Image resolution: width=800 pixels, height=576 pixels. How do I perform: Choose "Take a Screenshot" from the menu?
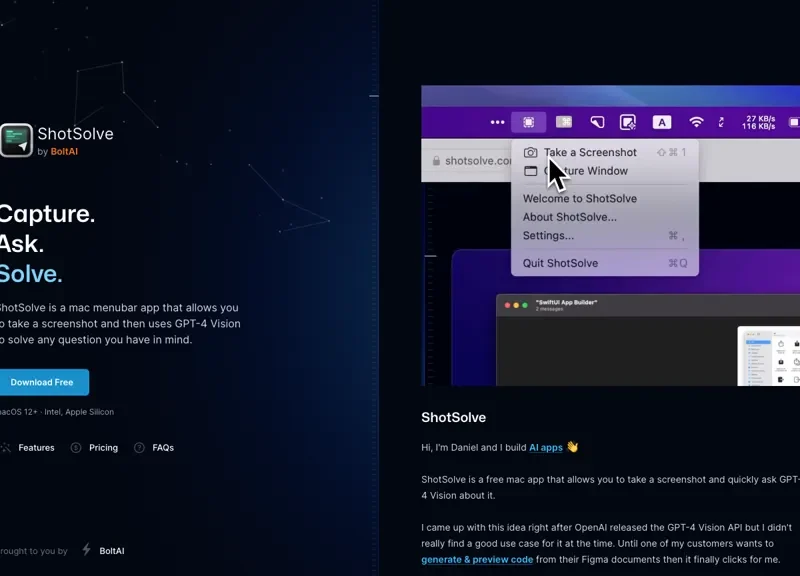click(x=605, y=152)
